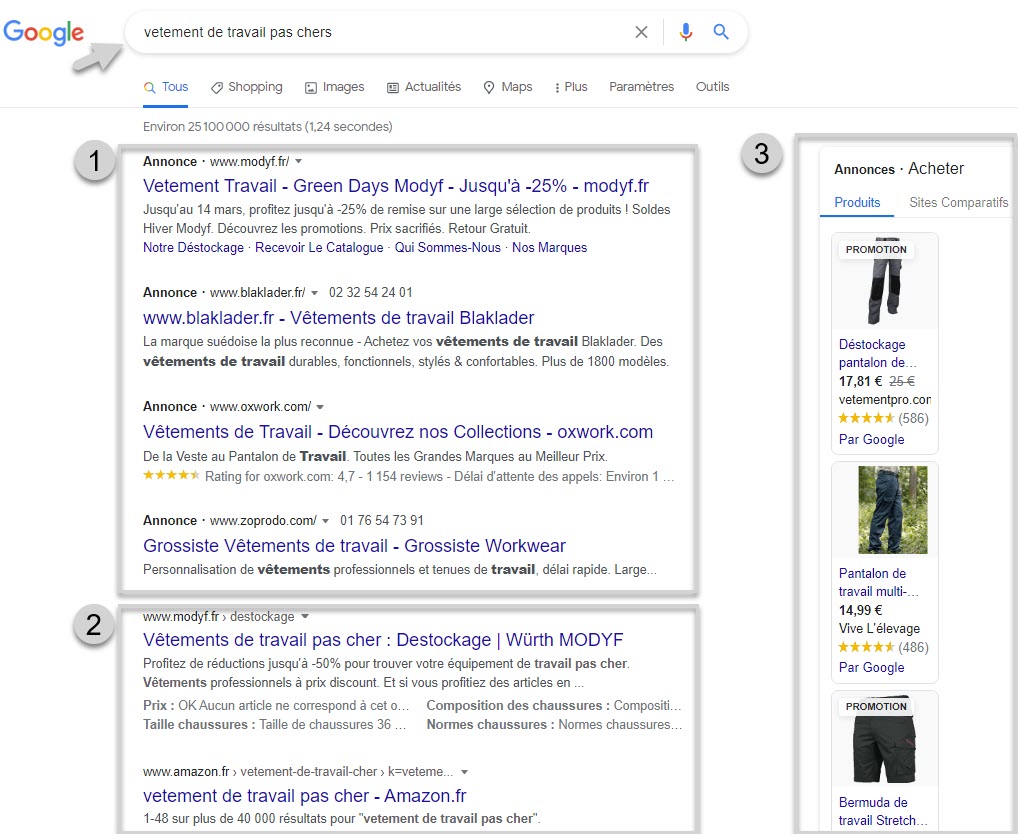Open Destockage Würth MODYF organic result
The width and height of the screenshot is (1018, 834).
click(383, 640)
